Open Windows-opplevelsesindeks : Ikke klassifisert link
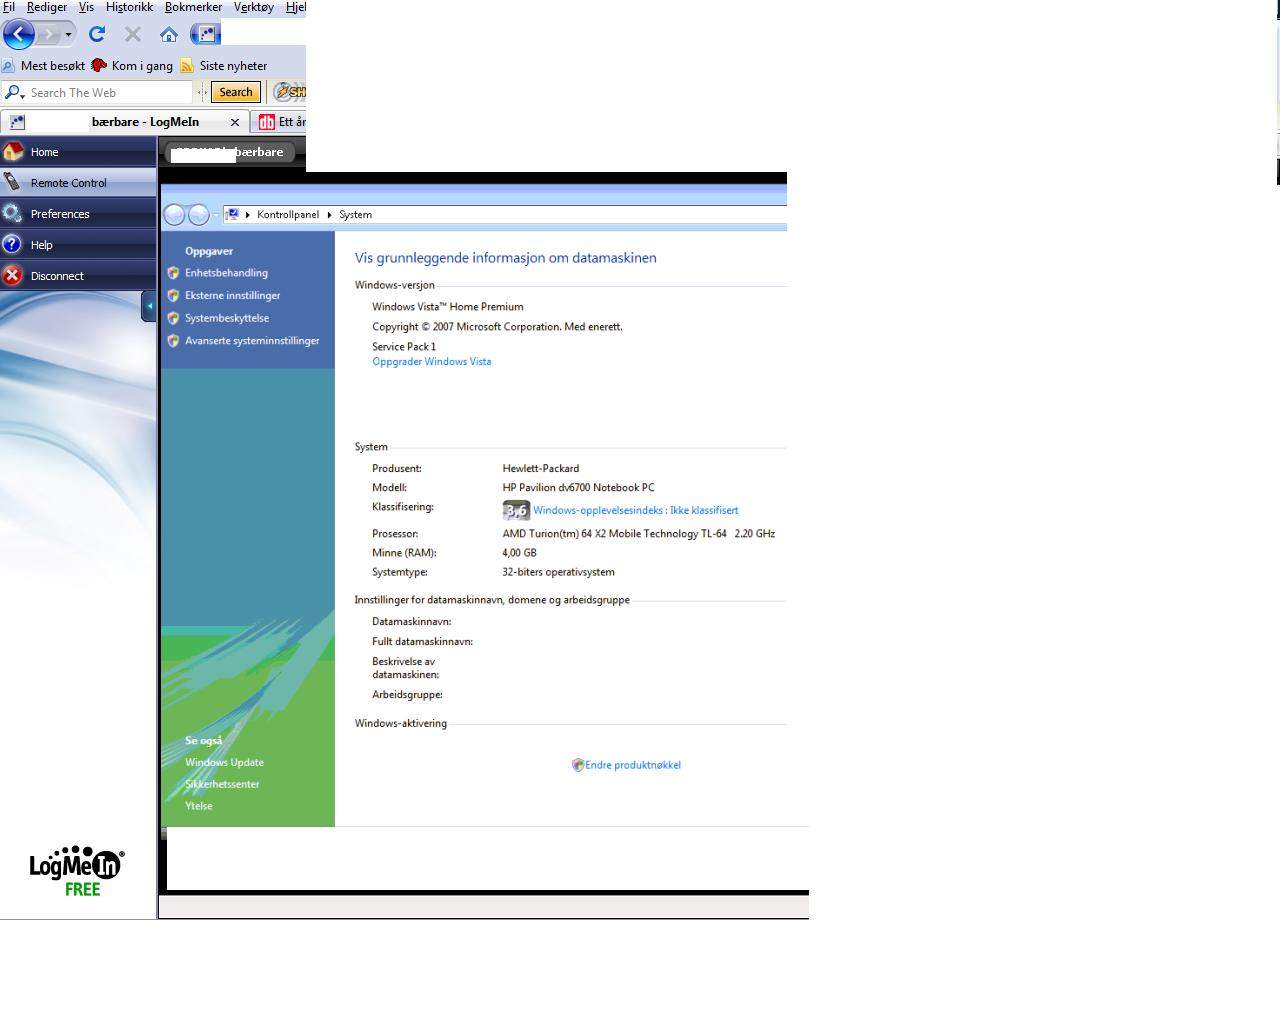 (636, 510)
